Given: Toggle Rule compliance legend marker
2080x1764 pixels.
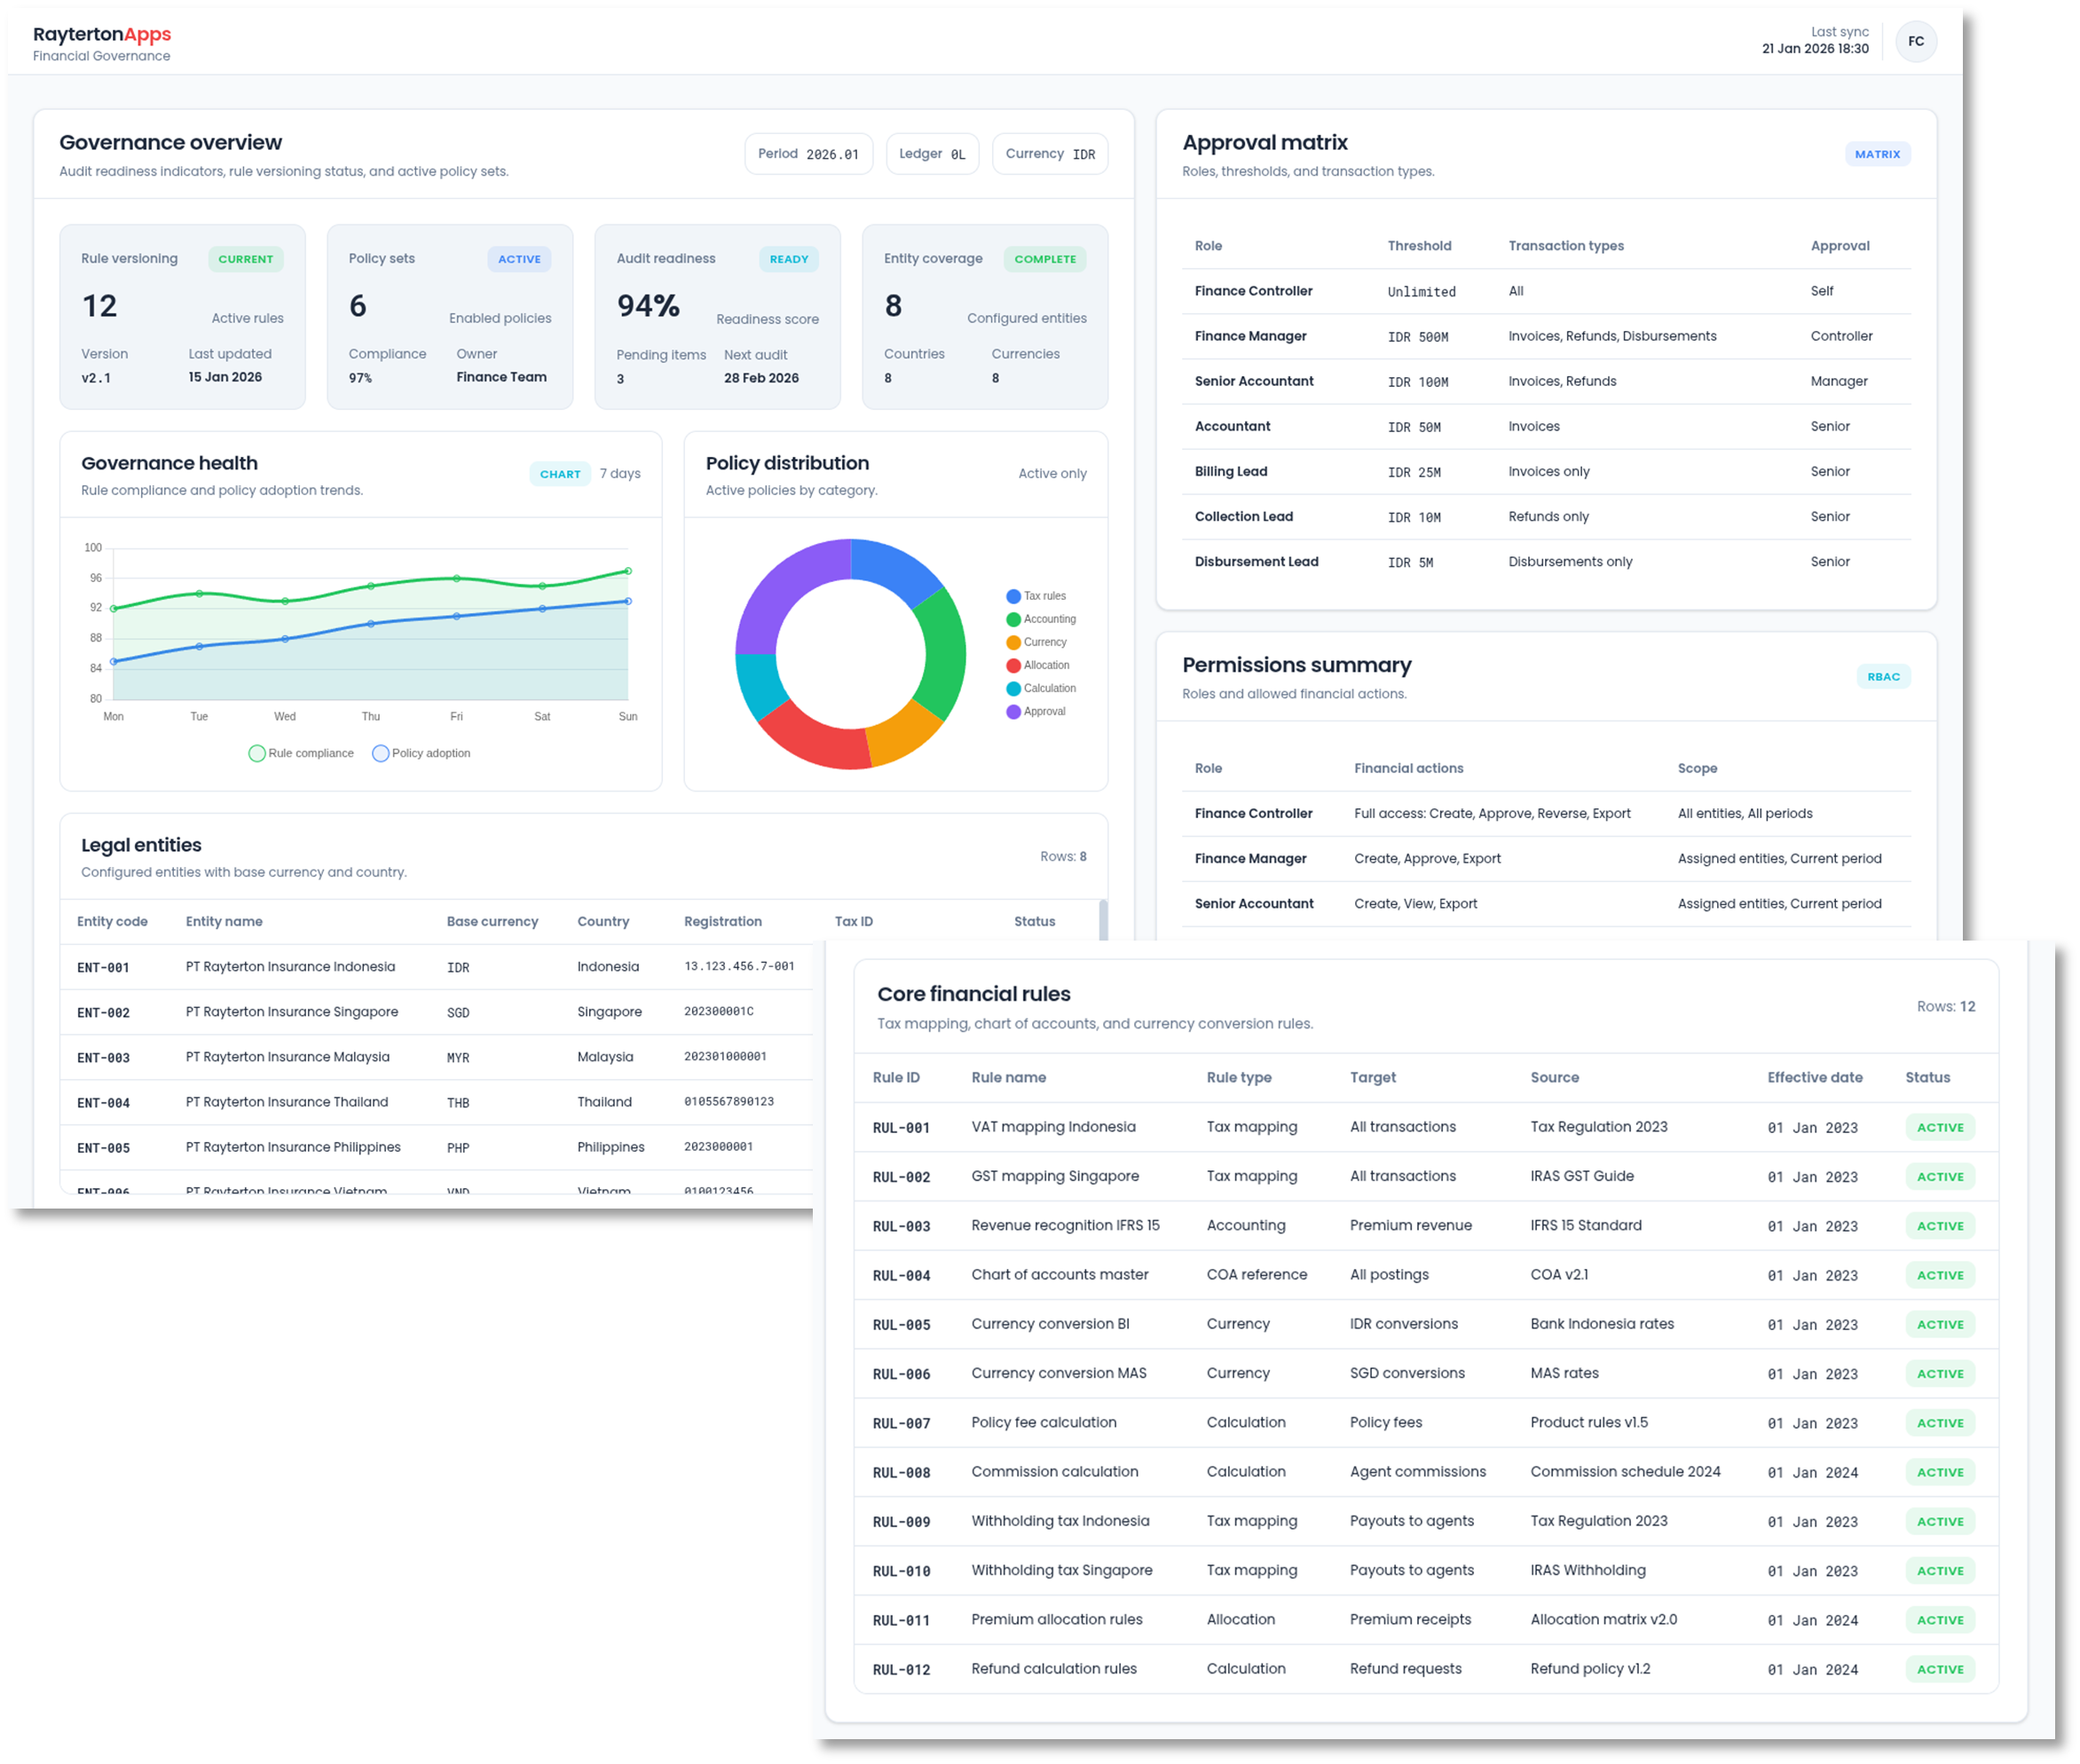Looking at the screenshot, I should 257,753.
